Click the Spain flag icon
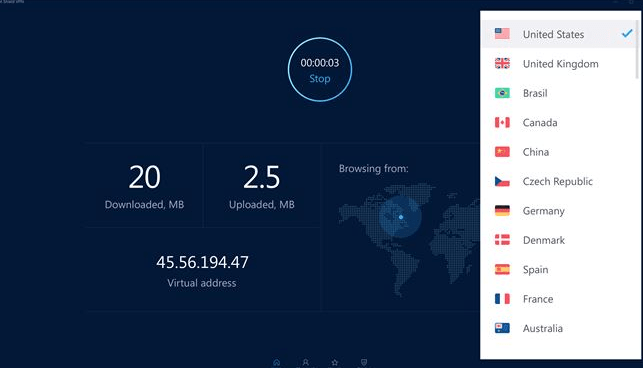 [x=502, y=270]
